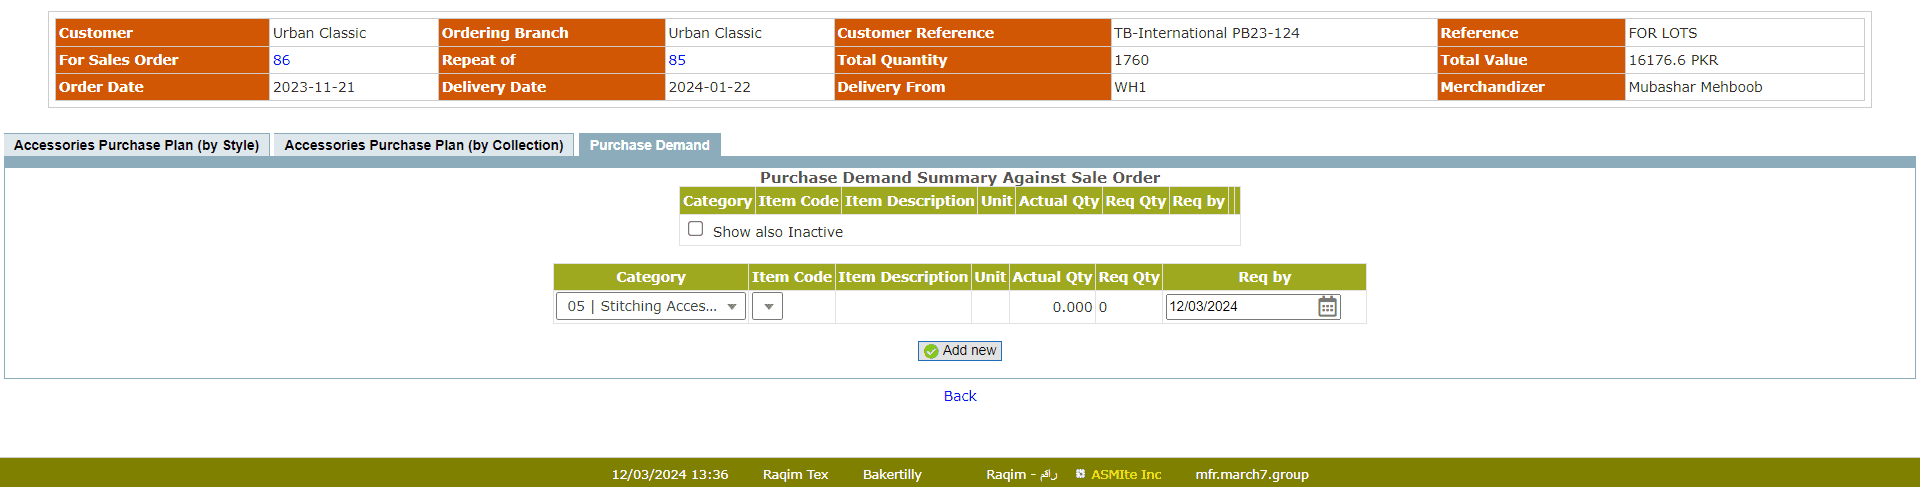This screenshot has width=1920, height=487.
Task: Switch to Accessories Purchase Plan (by Style) tab
Action: 137,145
